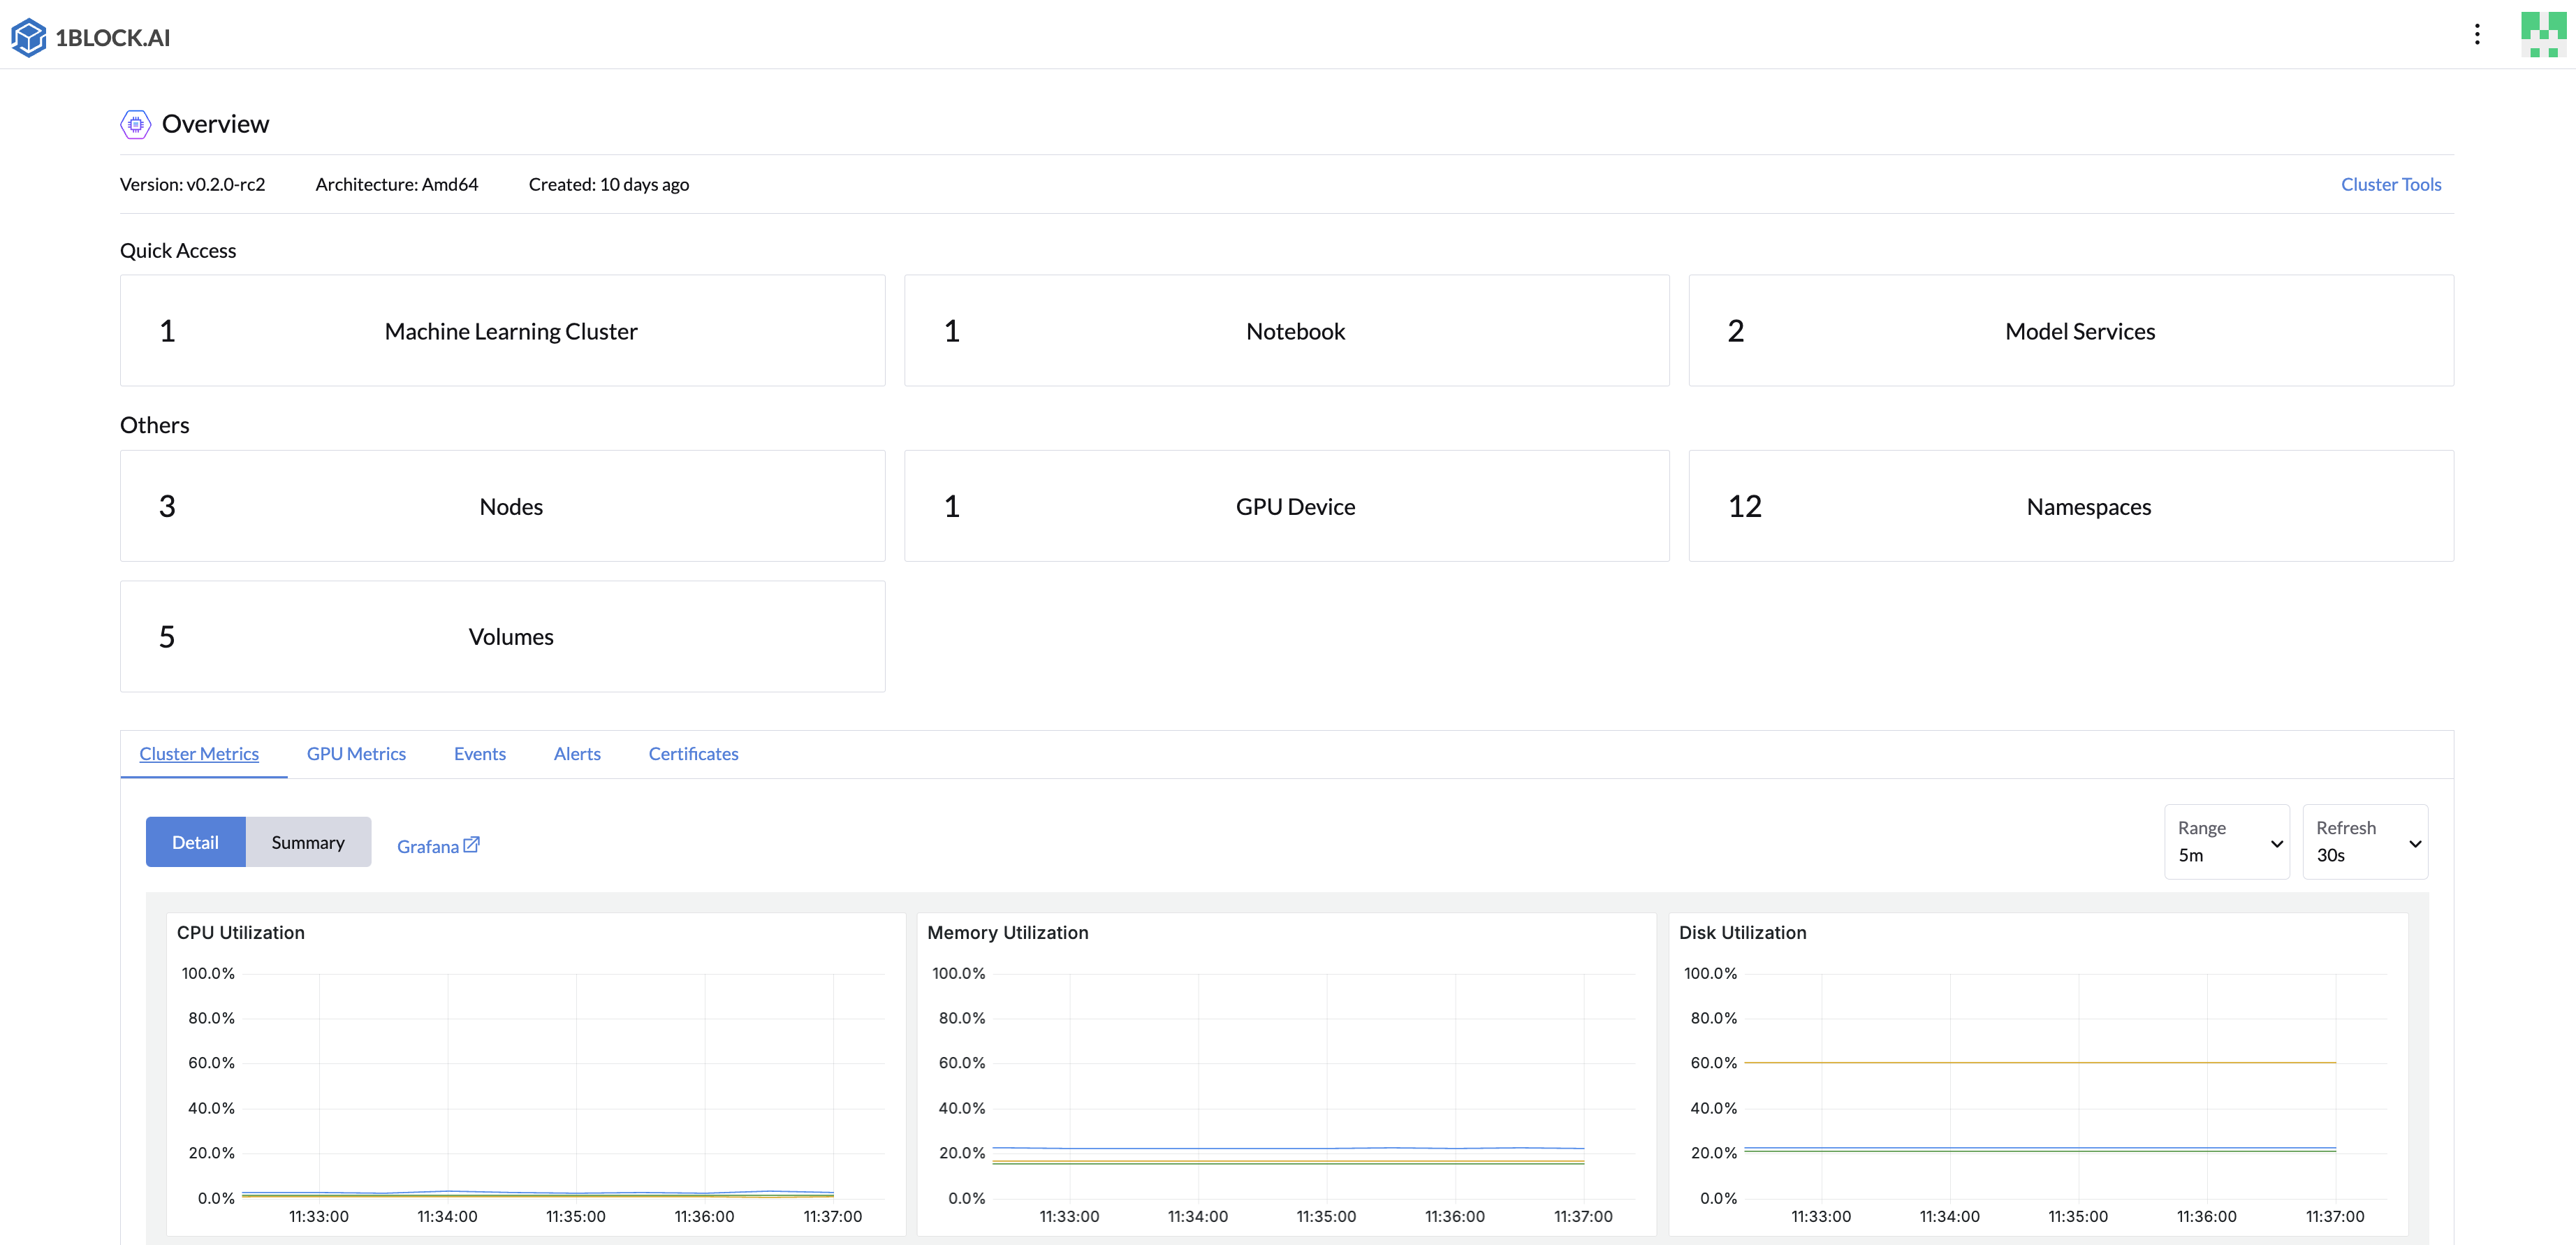The height and width of the screenshot is (1245, 2576).
Task: Expand the Range 5m dropdown
Action: [x=2227, y=842]
